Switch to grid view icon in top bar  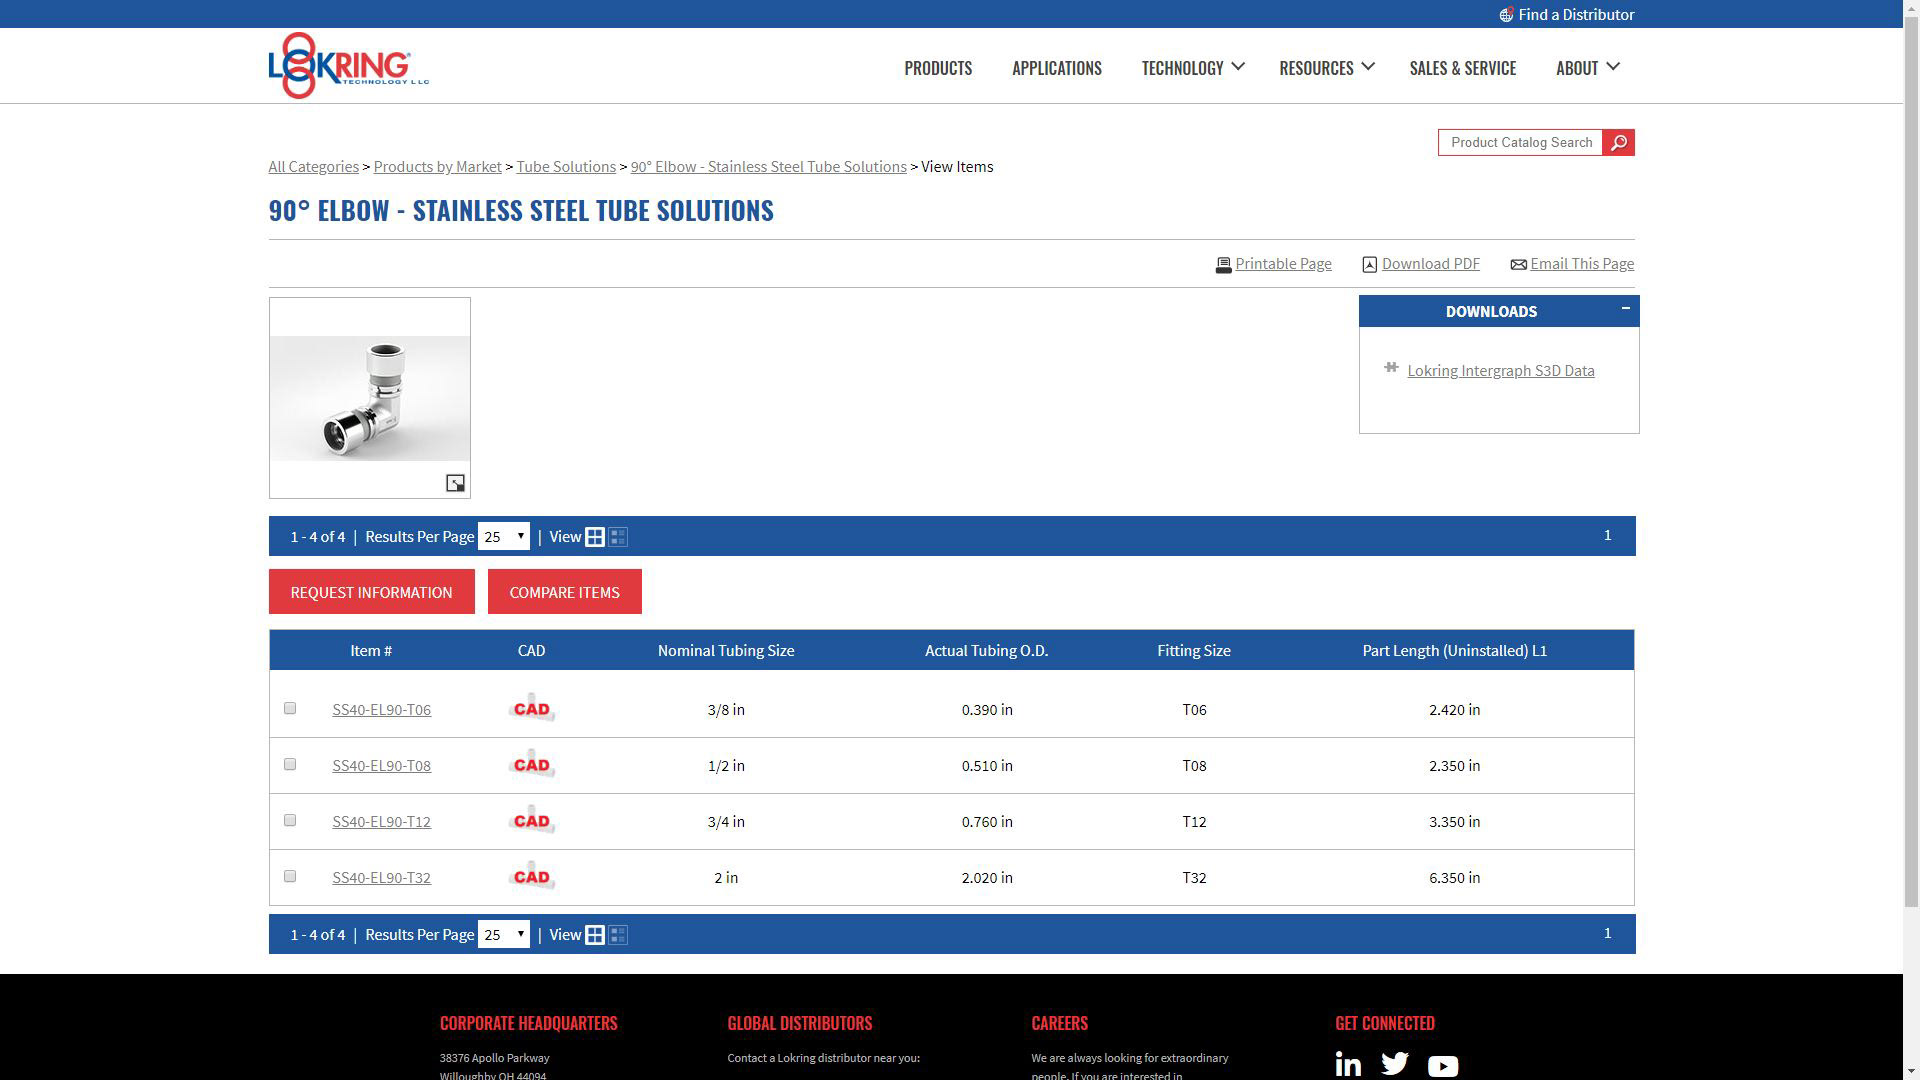tap(595, 537)
